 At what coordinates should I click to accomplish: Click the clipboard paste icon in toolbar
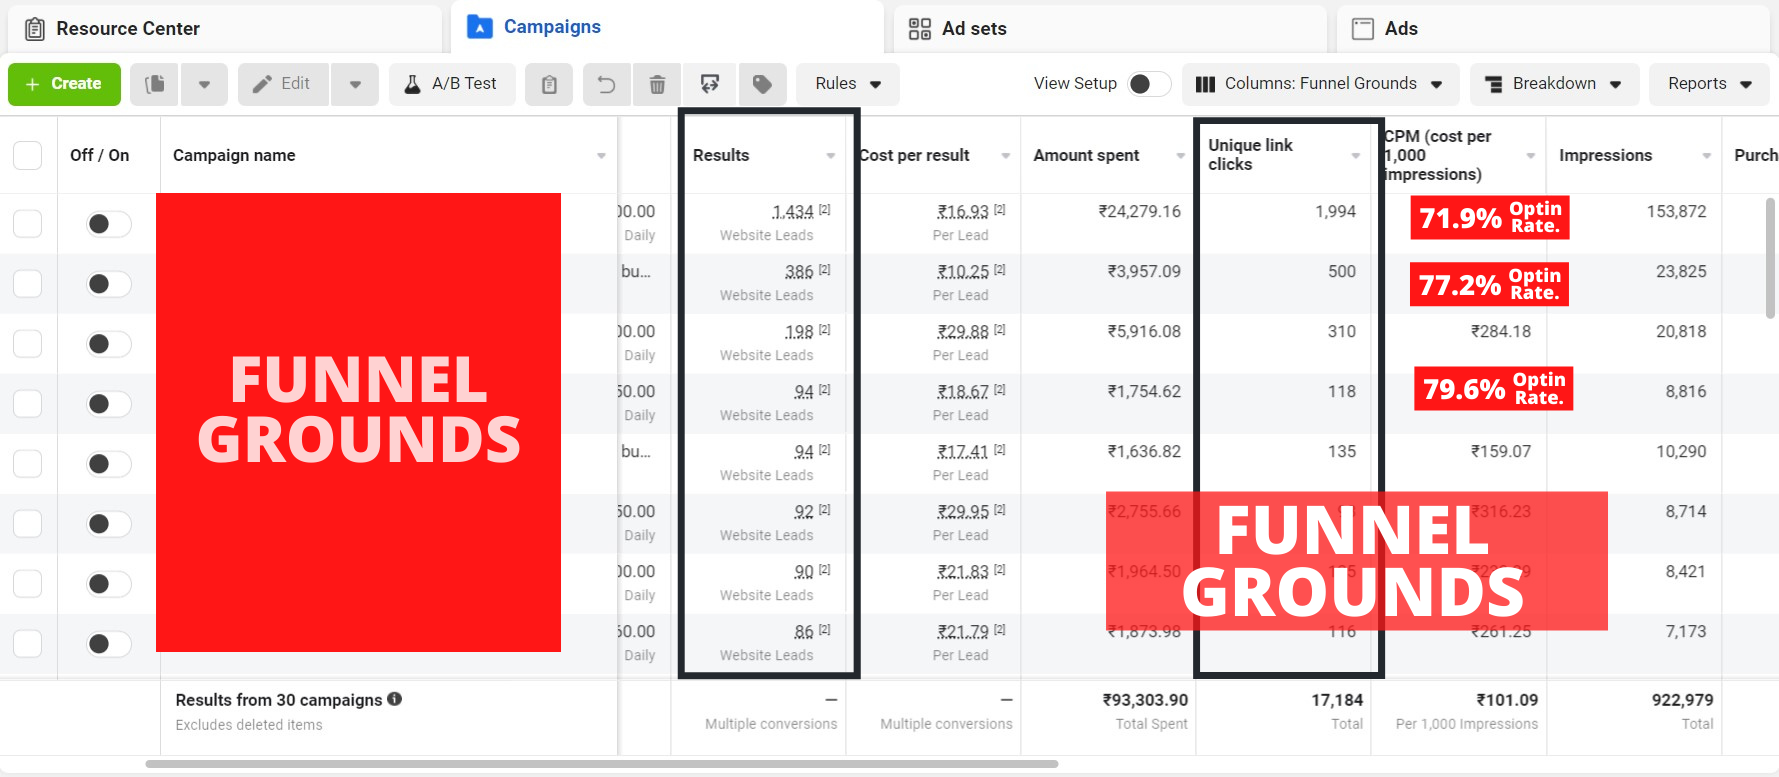click(x=549, y=85)
